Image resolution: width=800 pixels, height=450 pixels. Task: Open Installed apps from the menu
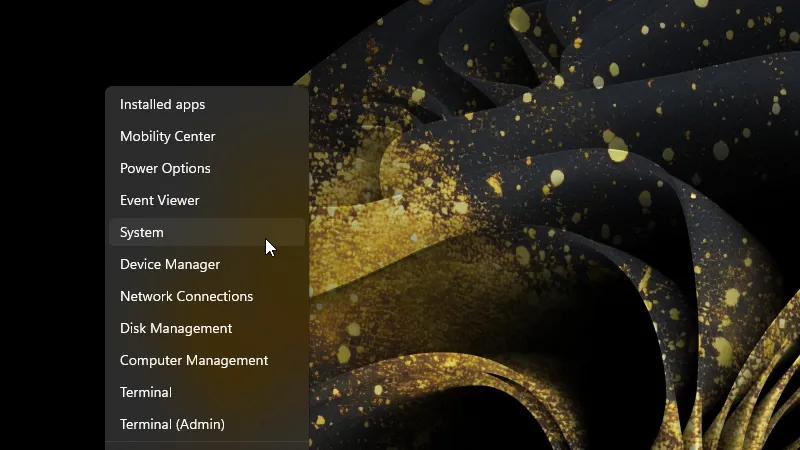pyautogui.click(x=207, y=104)
